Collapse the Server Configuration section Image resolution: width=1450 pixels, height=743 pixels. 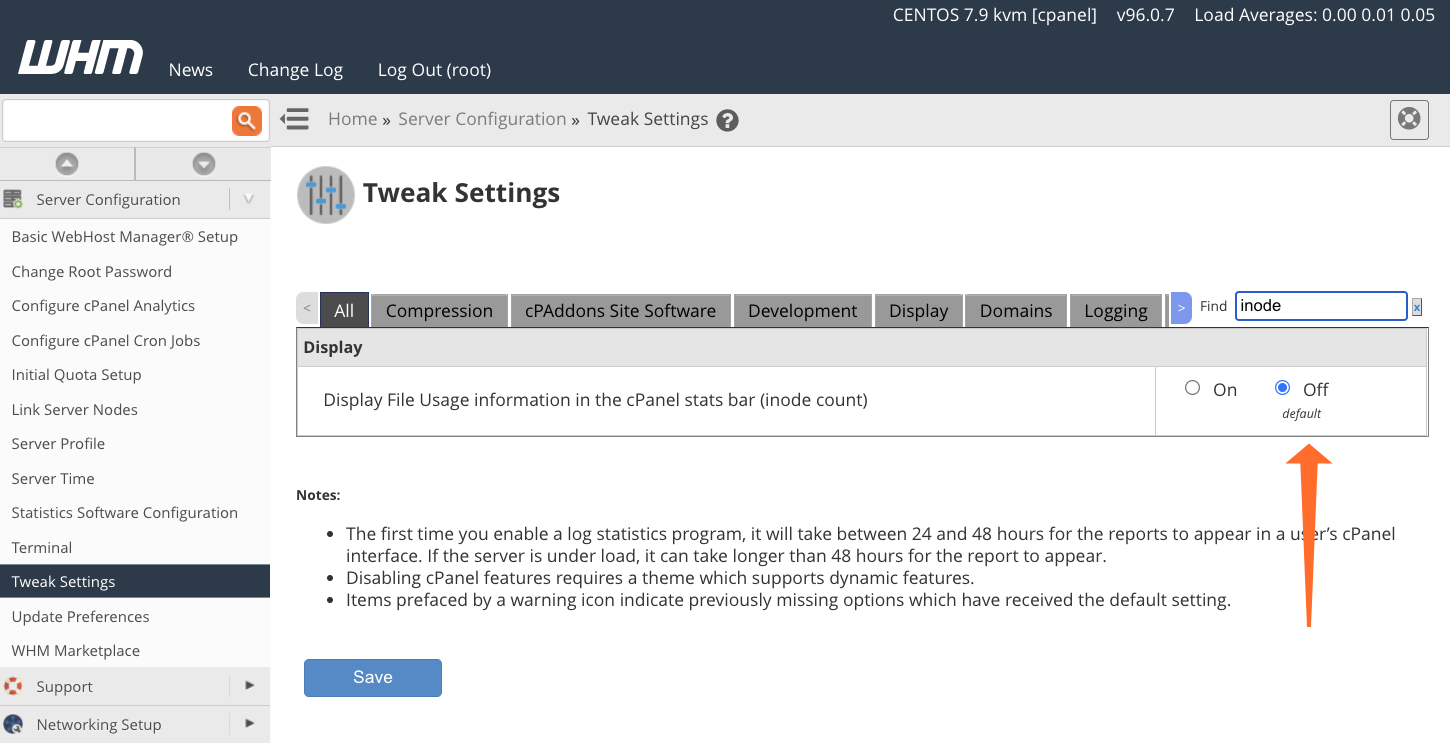click(x=248, y=199)
